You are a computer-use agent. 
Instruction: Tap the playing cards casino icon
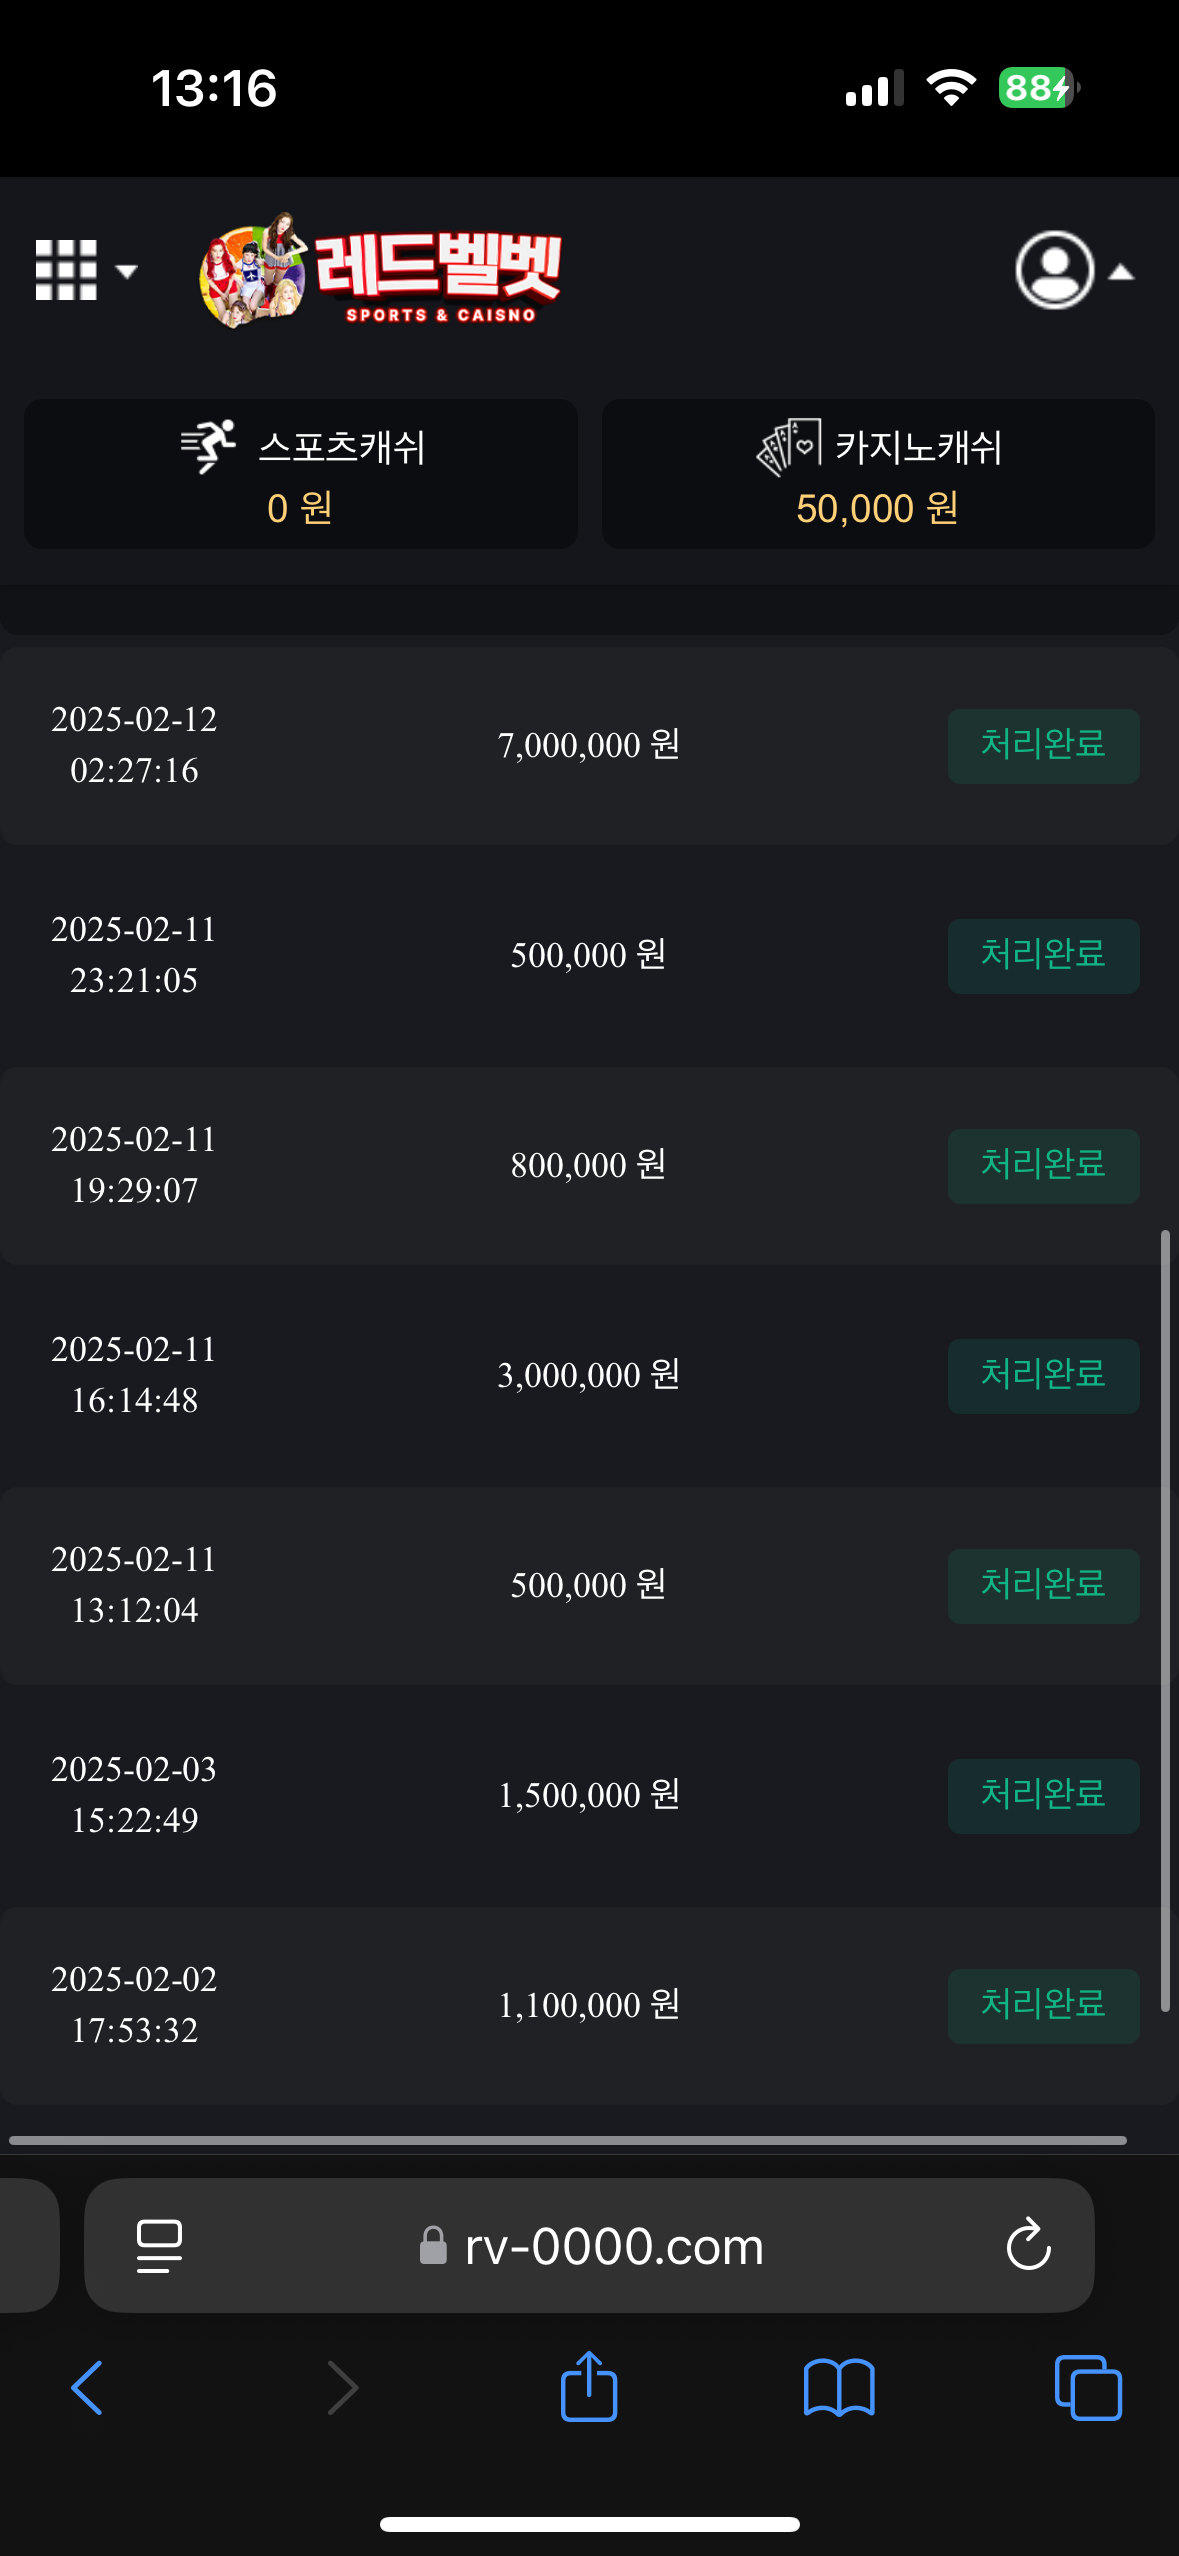788,446
